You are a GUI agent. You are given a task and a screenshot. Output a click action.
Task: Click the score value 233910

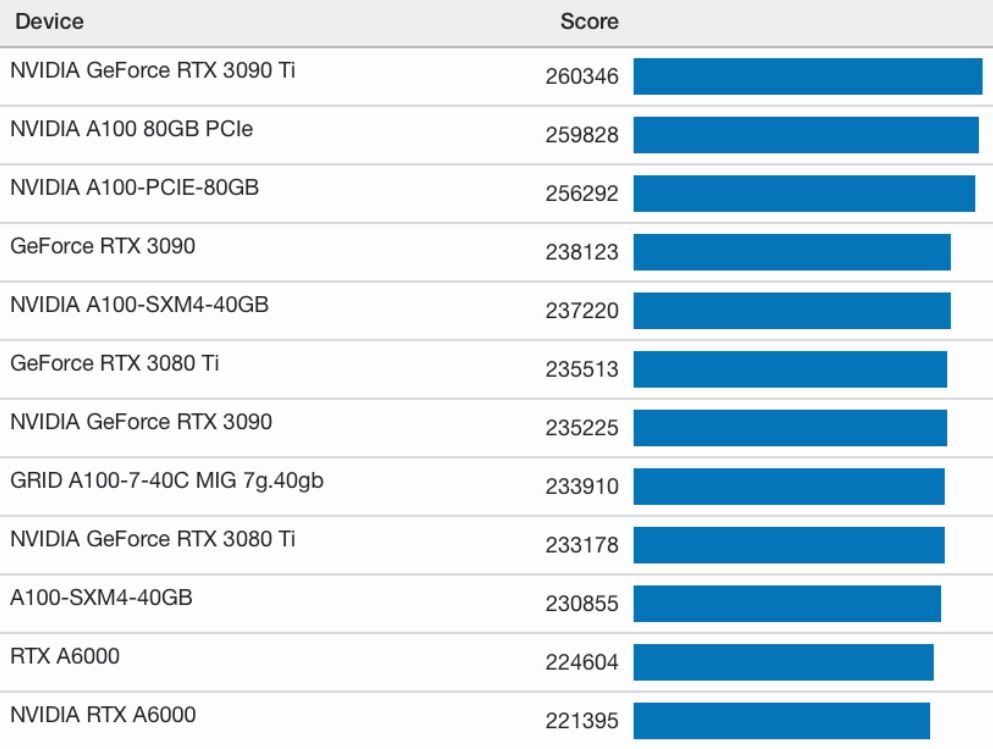tap(581, 486)
